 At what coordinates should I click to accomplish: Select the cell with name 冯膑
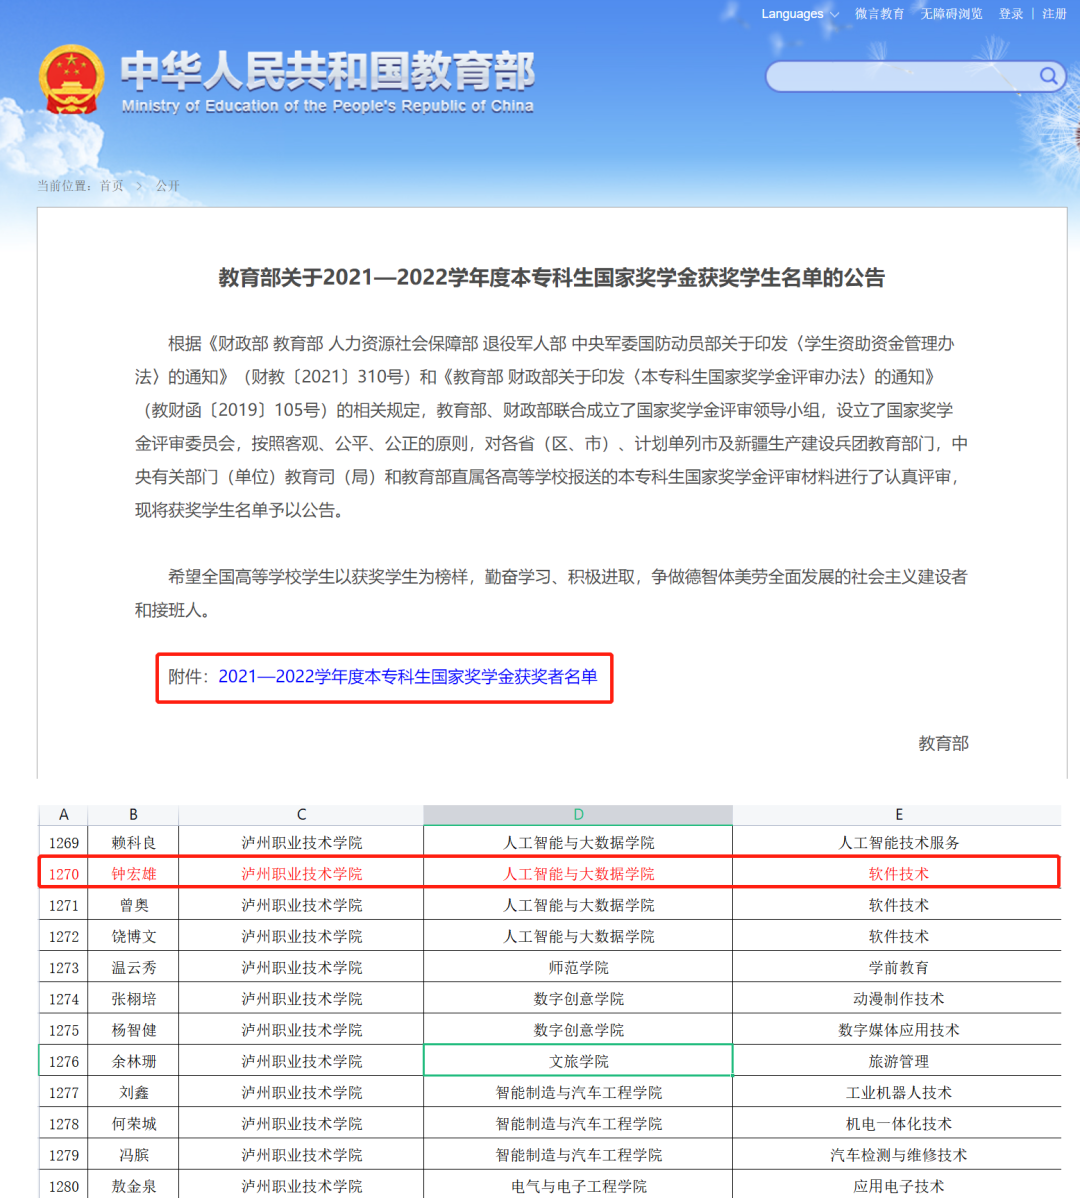[133, 1154]
